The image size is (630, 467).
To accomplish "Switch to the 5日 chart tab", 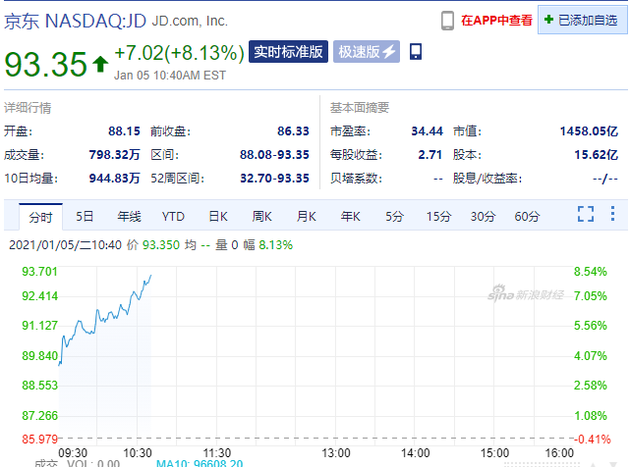I will [x=85, y=217].
